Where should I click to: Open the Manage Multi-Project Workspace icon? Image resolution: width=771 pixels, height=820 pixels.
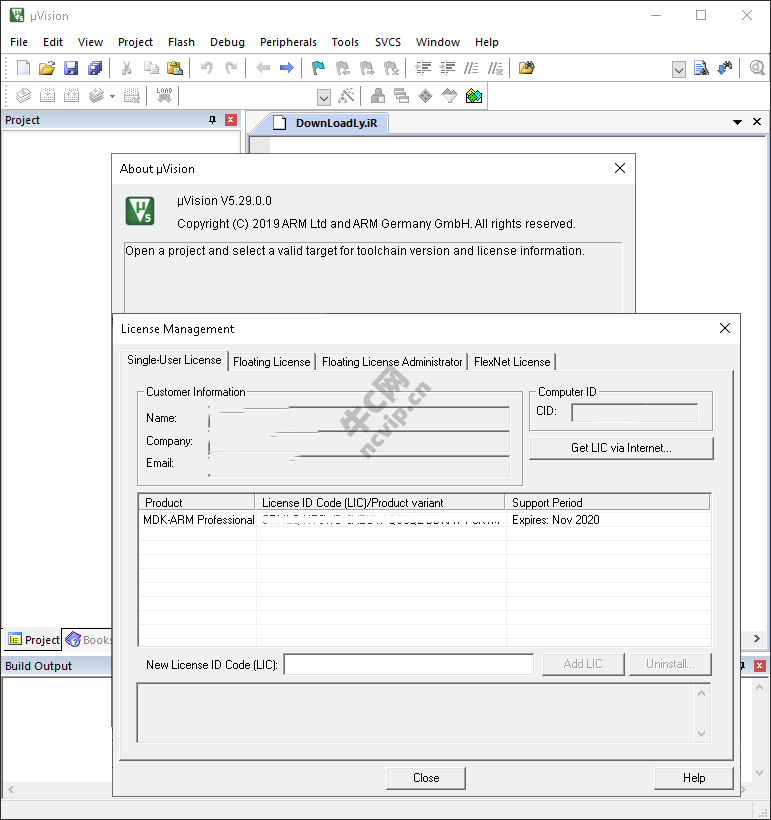tap(402, 96)
